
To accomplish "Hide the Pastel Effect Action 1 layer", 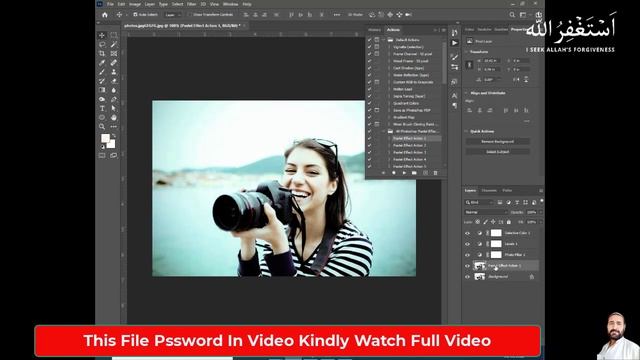I will (x=467, y=266).
